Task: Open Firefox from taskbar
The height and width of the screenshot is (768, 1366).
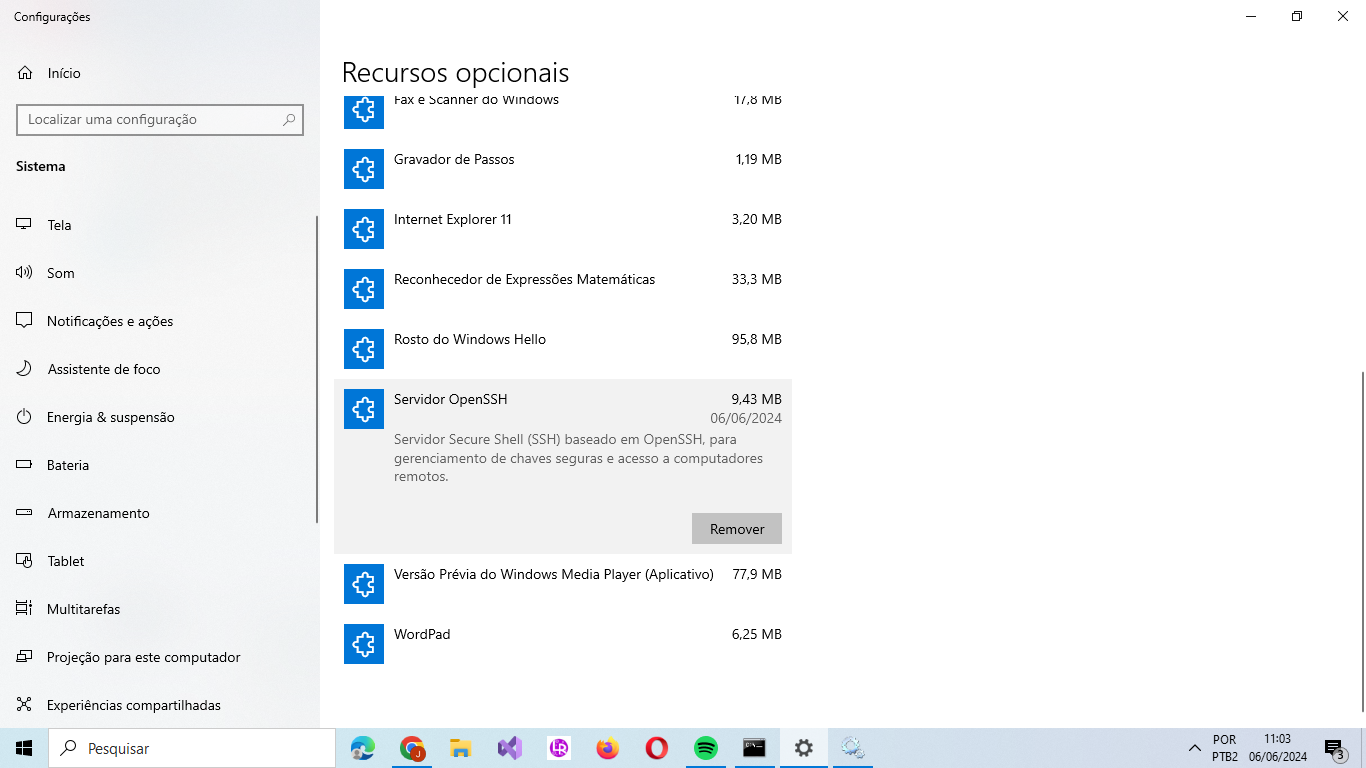Action: tap(607, 748)
